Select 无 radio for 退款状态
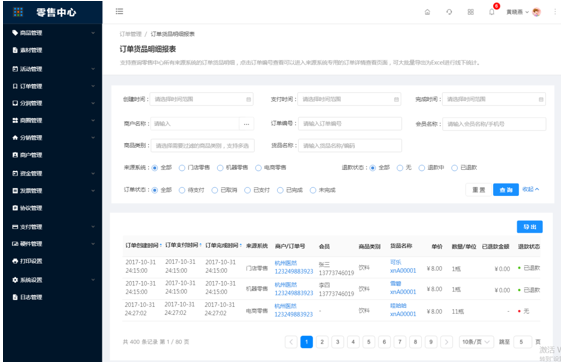The image size is (562, 362). point(400,168)
